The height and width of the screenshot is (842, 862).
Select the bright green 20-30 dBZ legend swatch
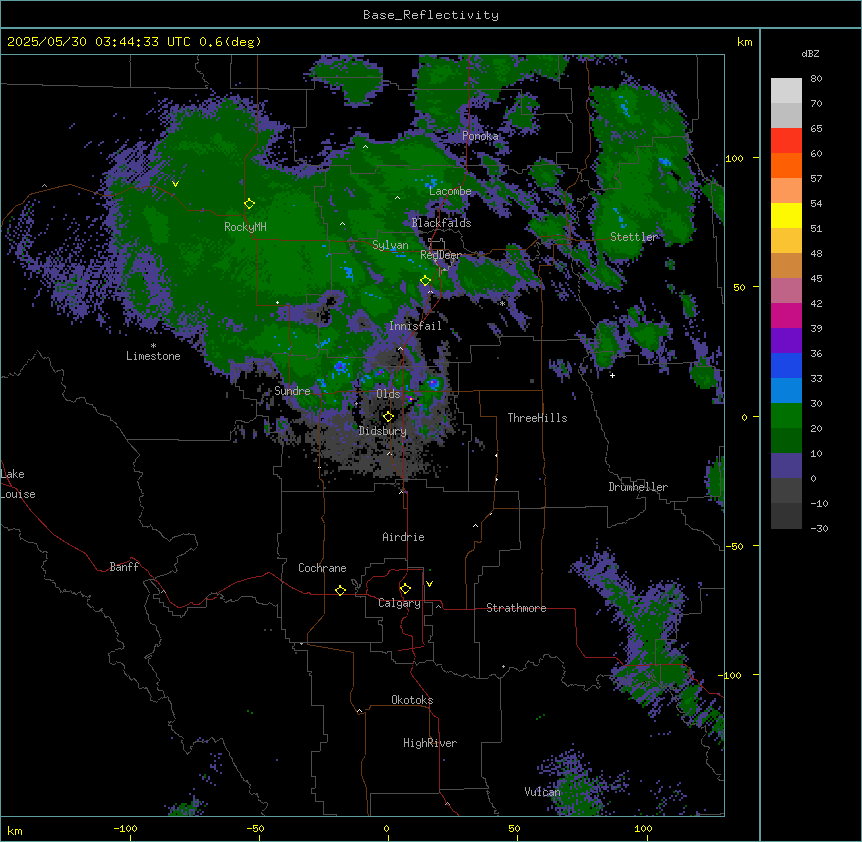[786, 416]
